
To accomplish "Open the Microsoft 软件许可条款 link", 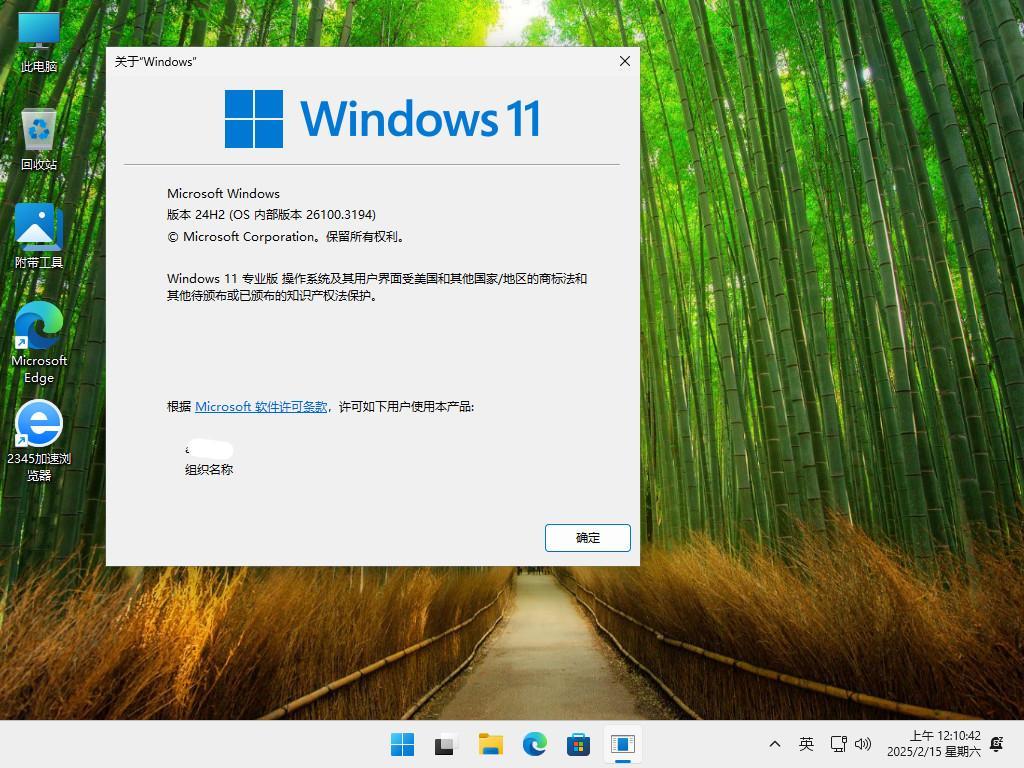I will pos(261,406).
